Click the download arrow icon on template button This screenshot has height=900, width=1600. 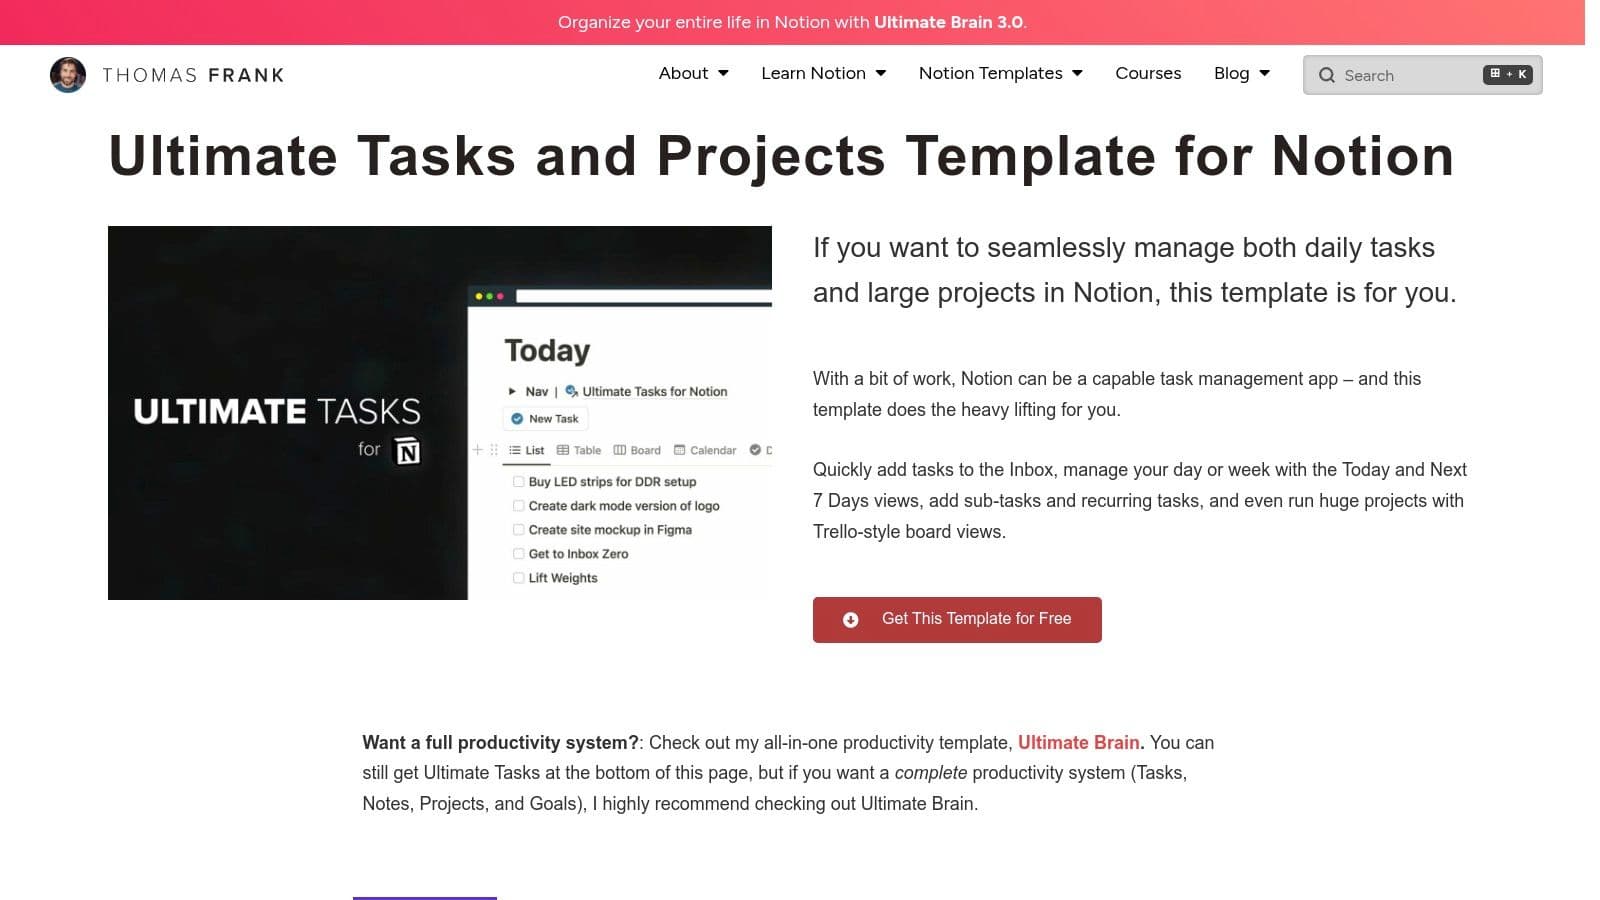click(x=850, y=620)
